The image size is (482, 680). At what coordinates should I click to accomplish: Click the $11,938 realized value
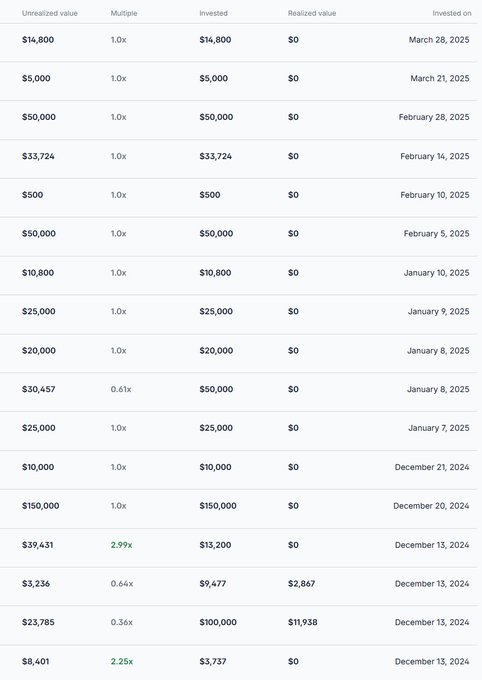point(302,622)
